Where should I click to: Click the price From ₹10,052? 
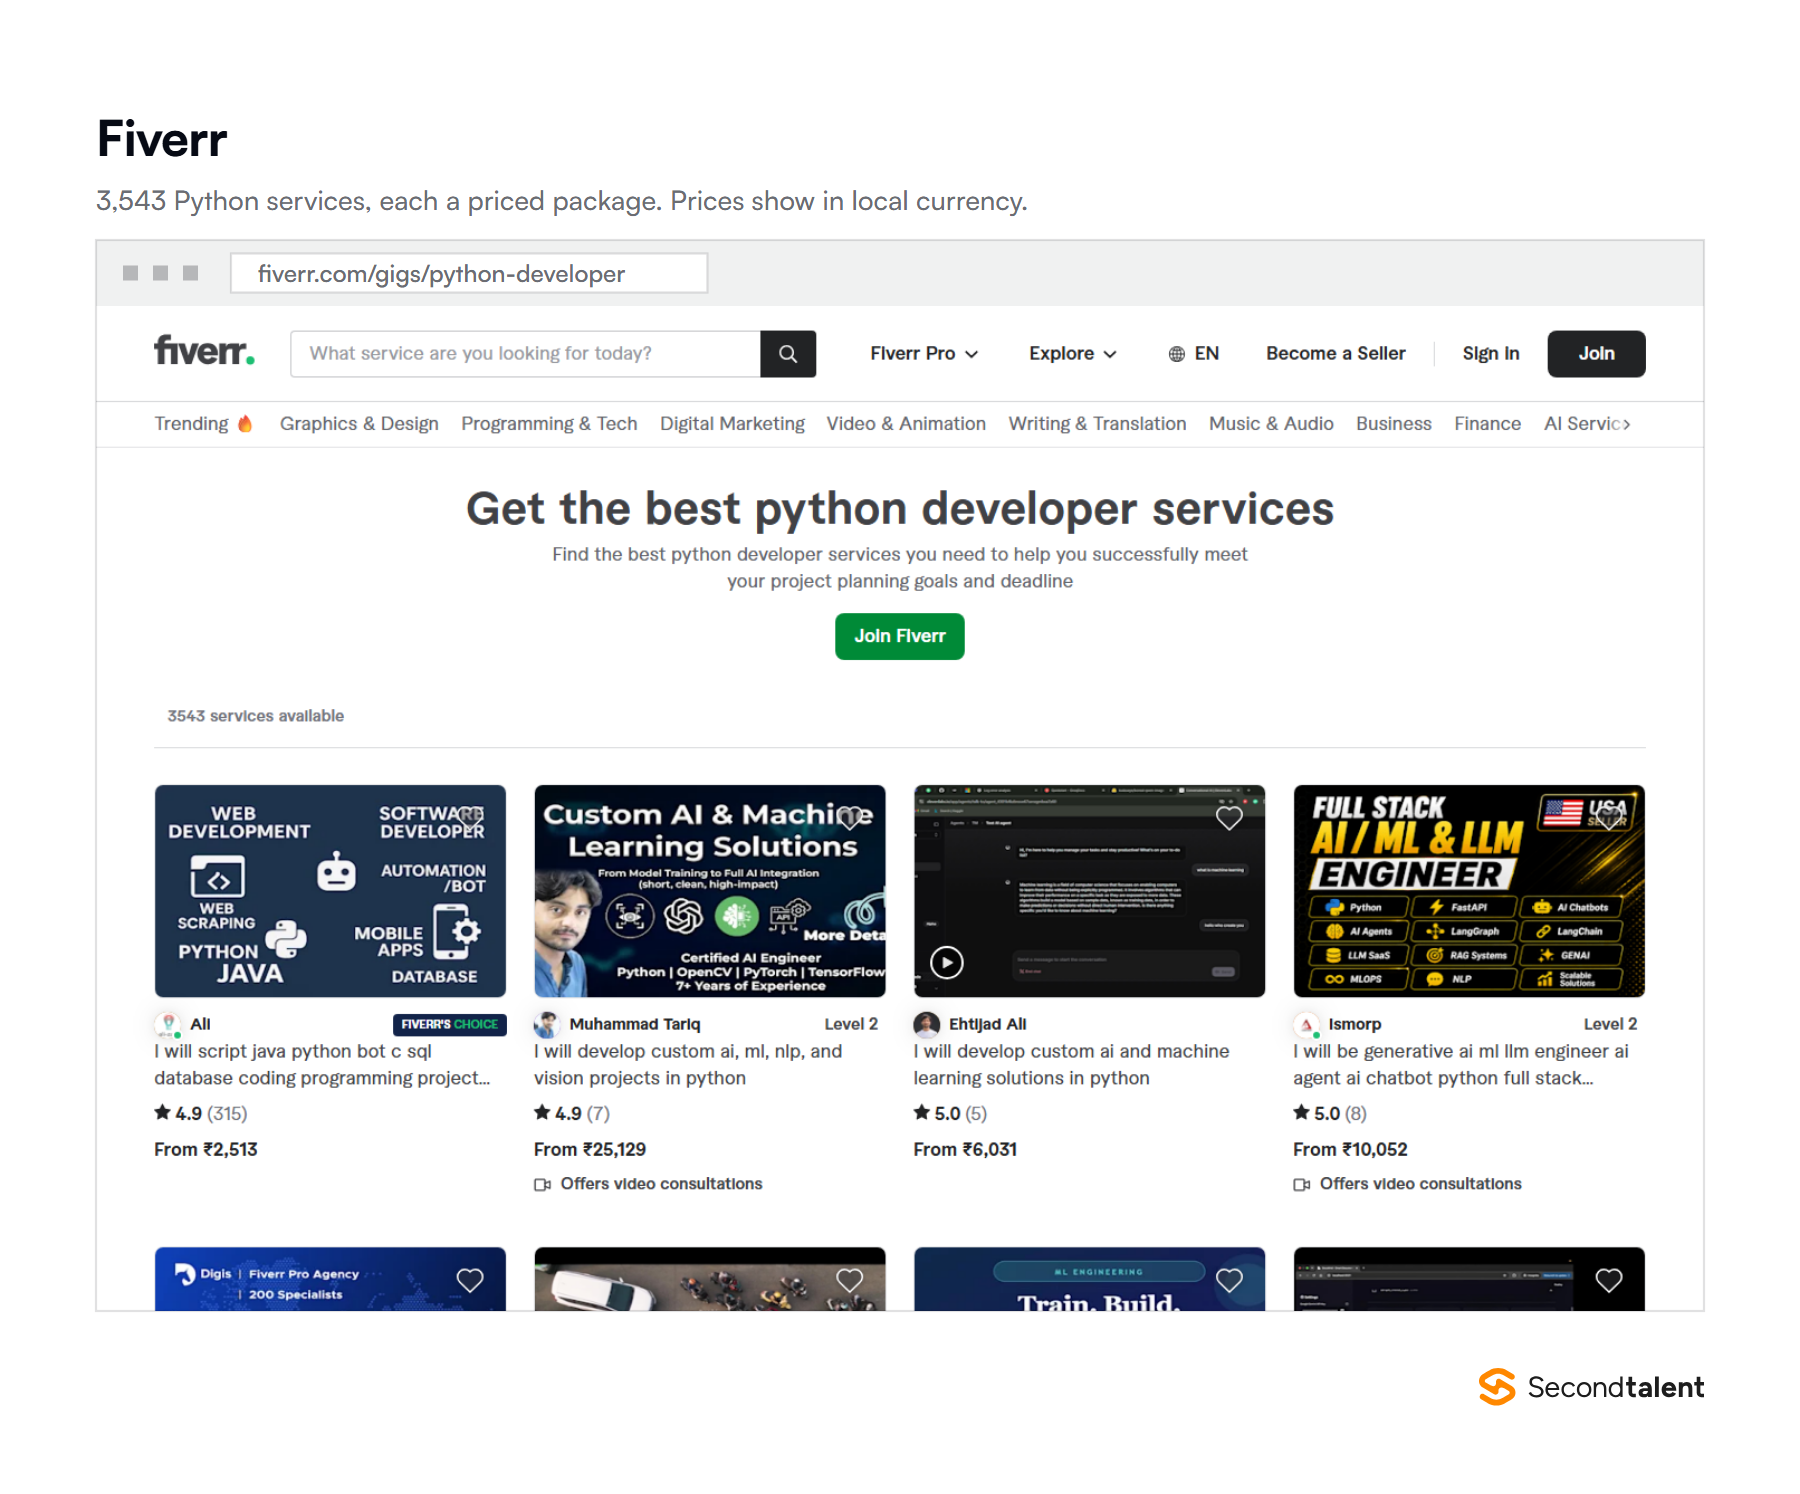coord(1350,1150)
